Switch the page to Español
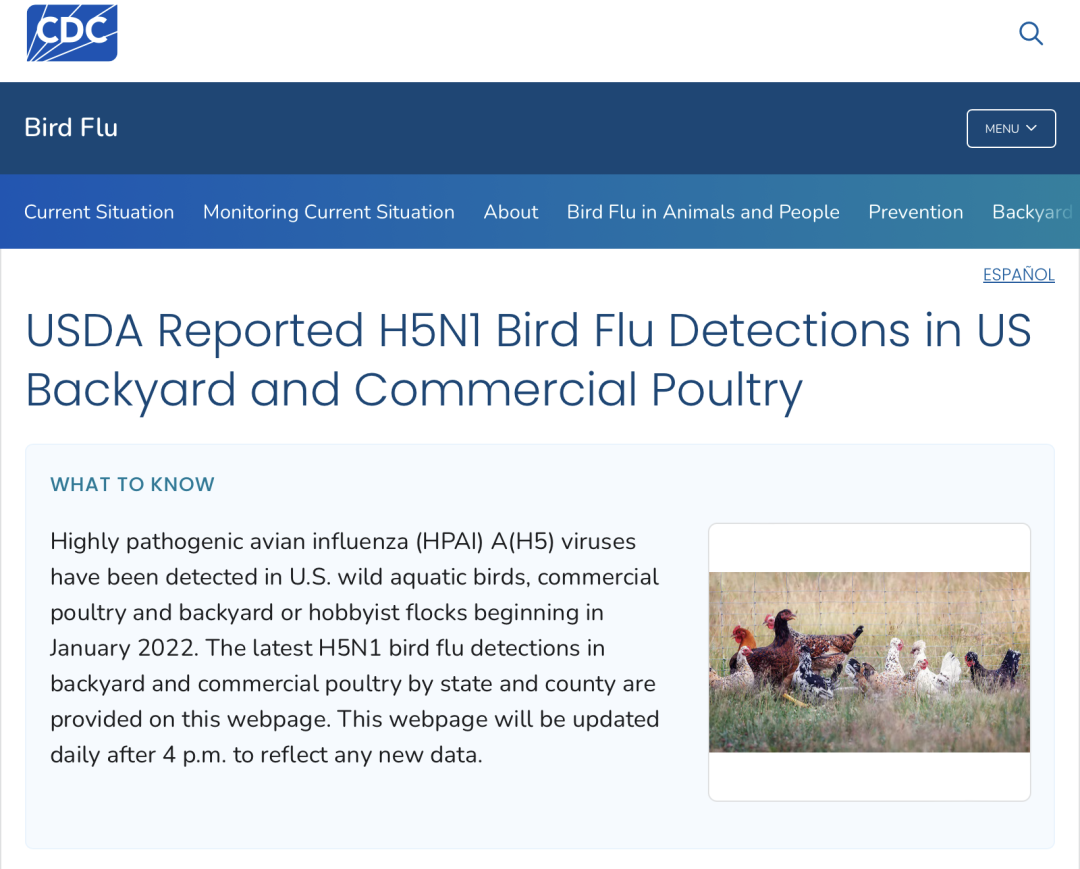The width and height of the screenshot is (1080, 869). [x=1018, y=275]
